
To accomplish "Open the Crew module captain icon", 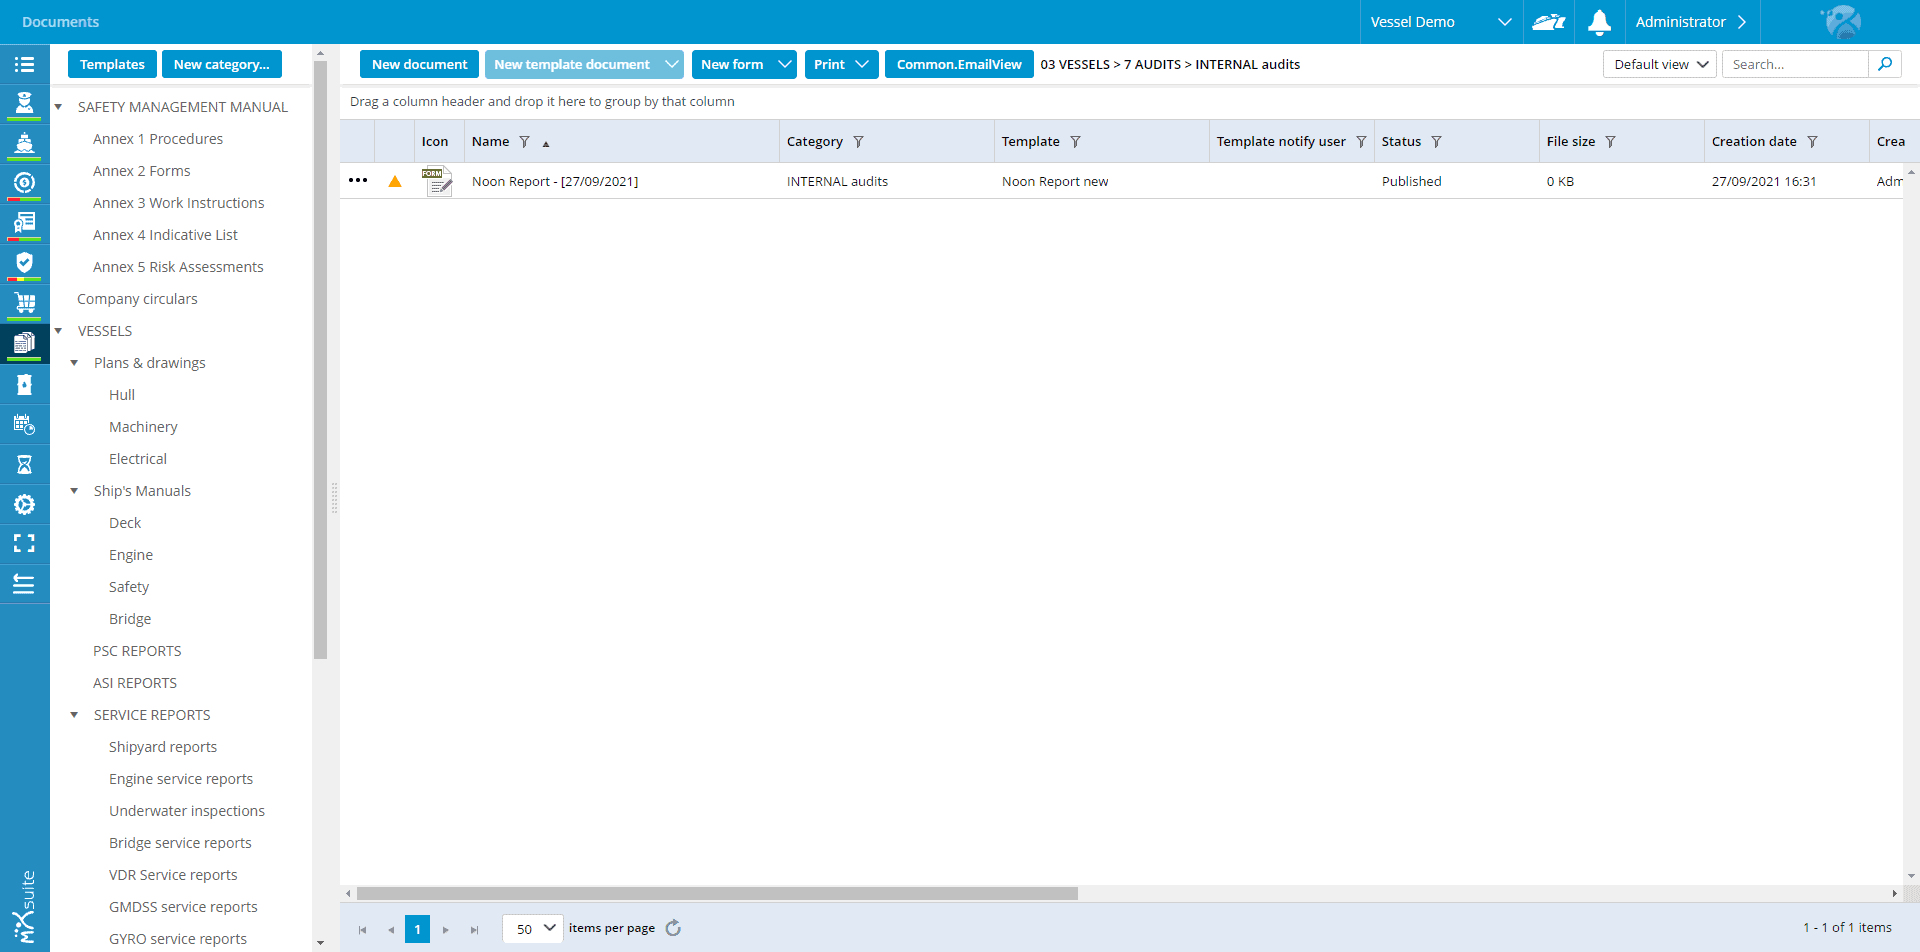I will point(24,103).
